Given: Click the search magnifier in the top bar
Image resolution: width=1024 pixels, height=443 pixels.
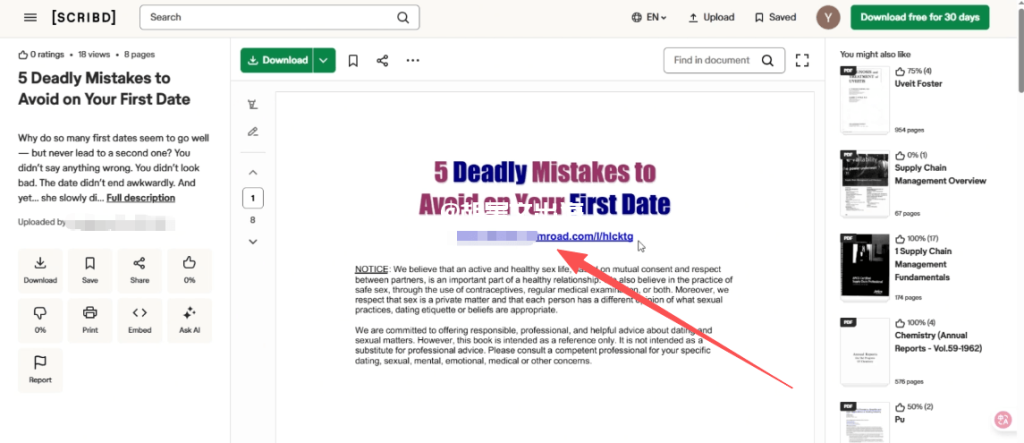Looking at the screenshot, I should point(403,18).
